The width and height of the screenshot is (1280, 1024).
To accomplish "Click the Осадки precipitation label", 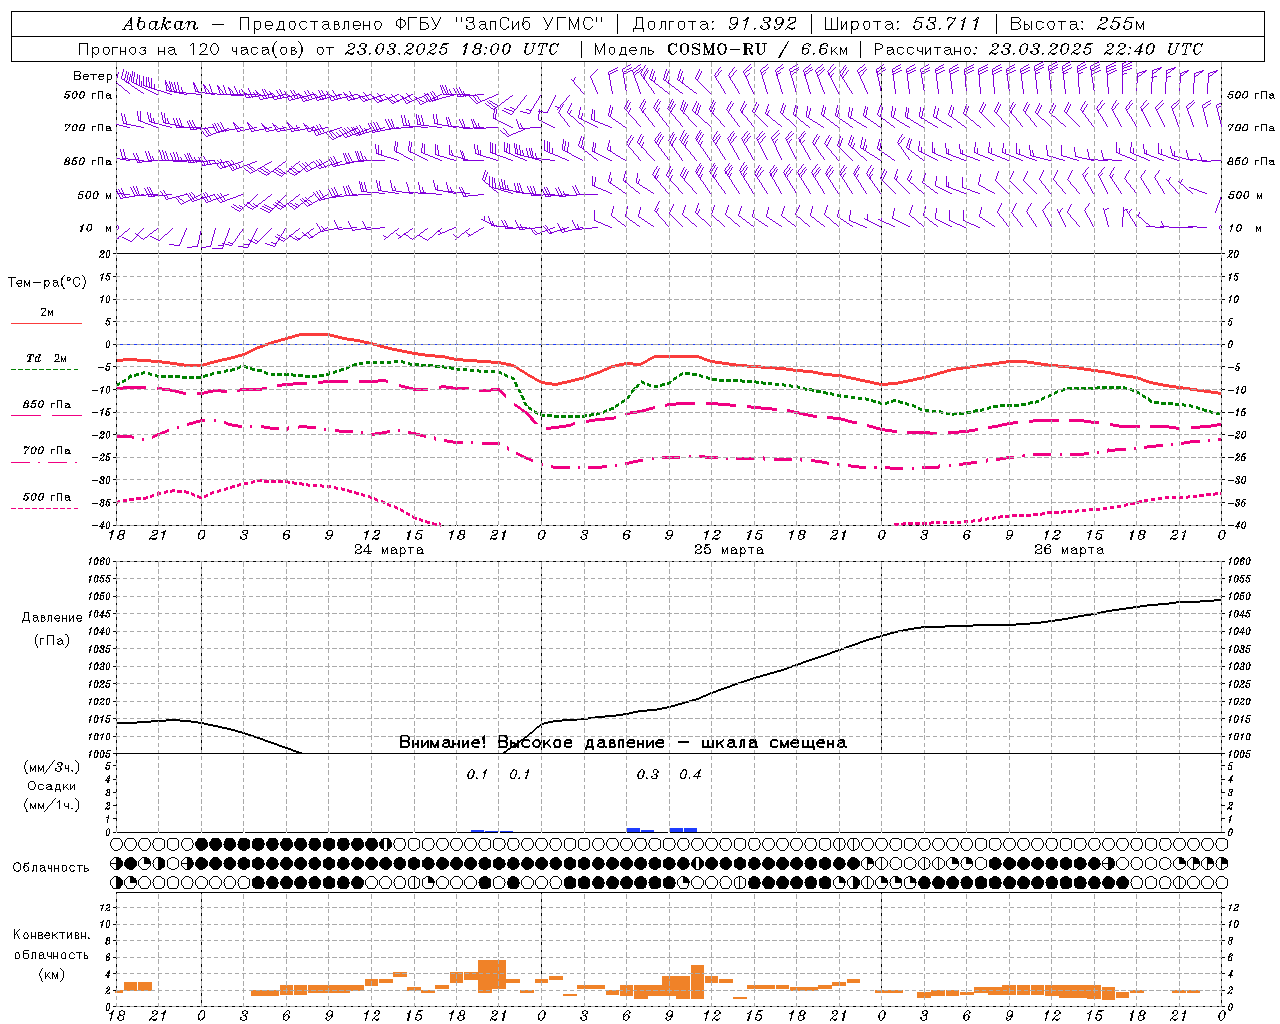I will (52, 786).
